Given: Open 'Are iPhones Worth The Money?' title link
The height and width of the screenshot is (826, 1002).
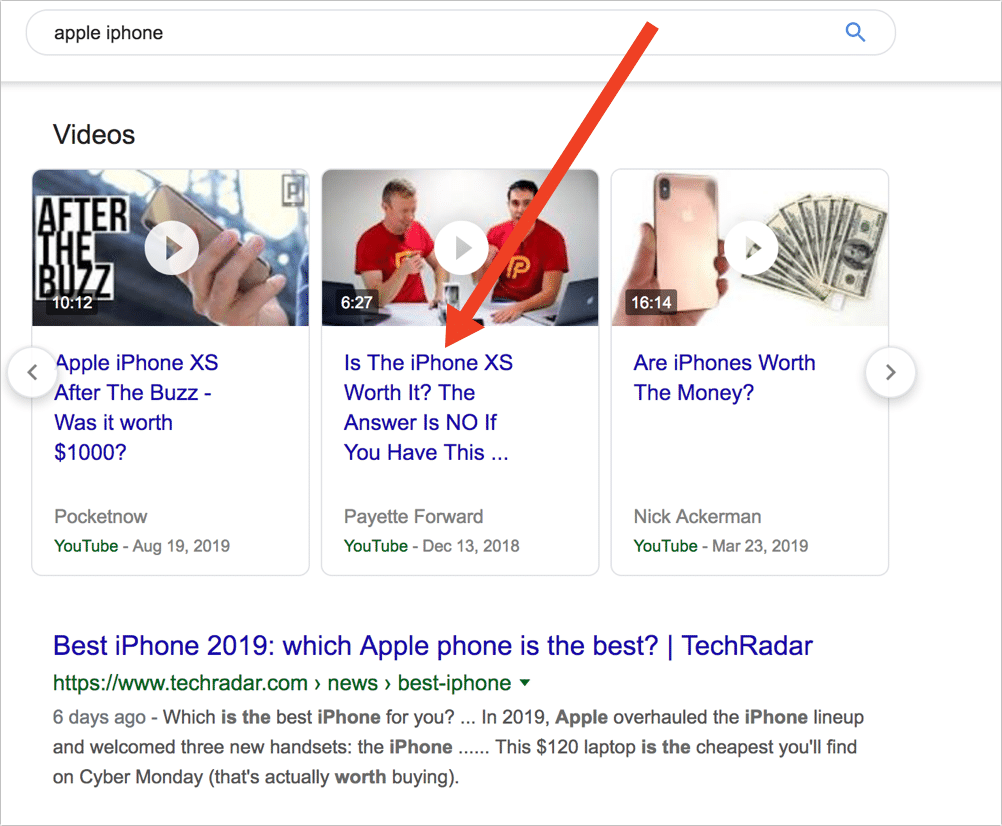Looking at the screenshot, I should [724, 378].
